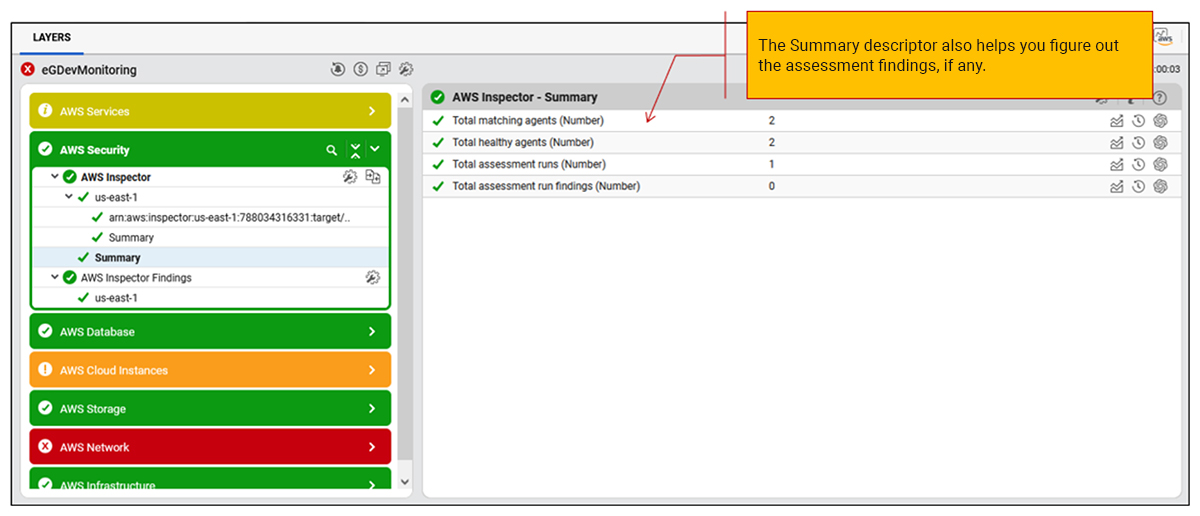Click the AI knot icon for Total matching agents

coord(1160,120)
